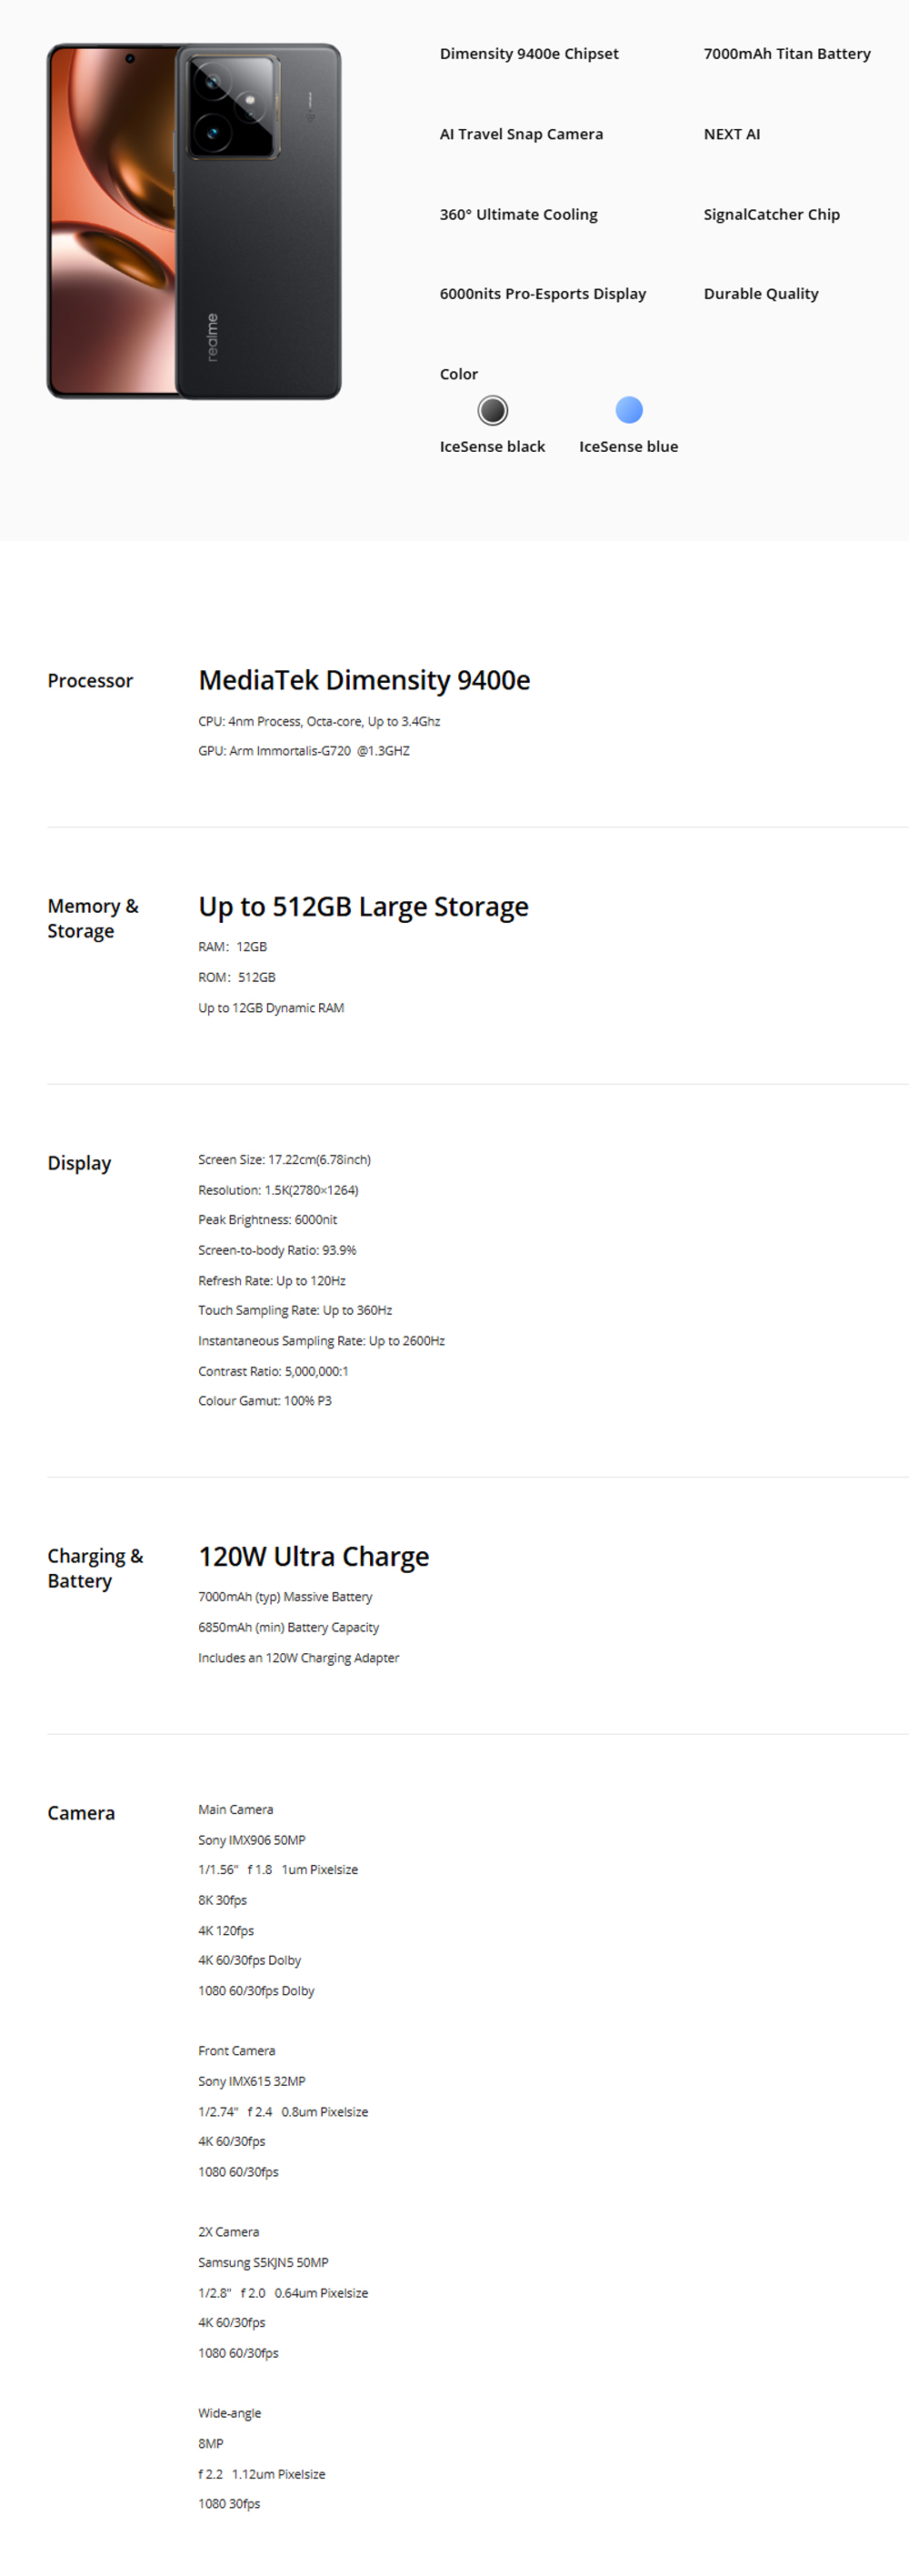909x2576 pixels.
Task: Click the AI Travel Snap Camera feature
Action: [x=521, y=134]
